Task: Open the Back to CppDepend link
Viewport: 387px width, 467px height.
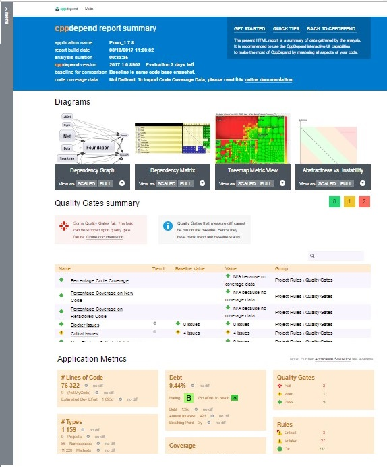Action: click(x=331, y=29)
